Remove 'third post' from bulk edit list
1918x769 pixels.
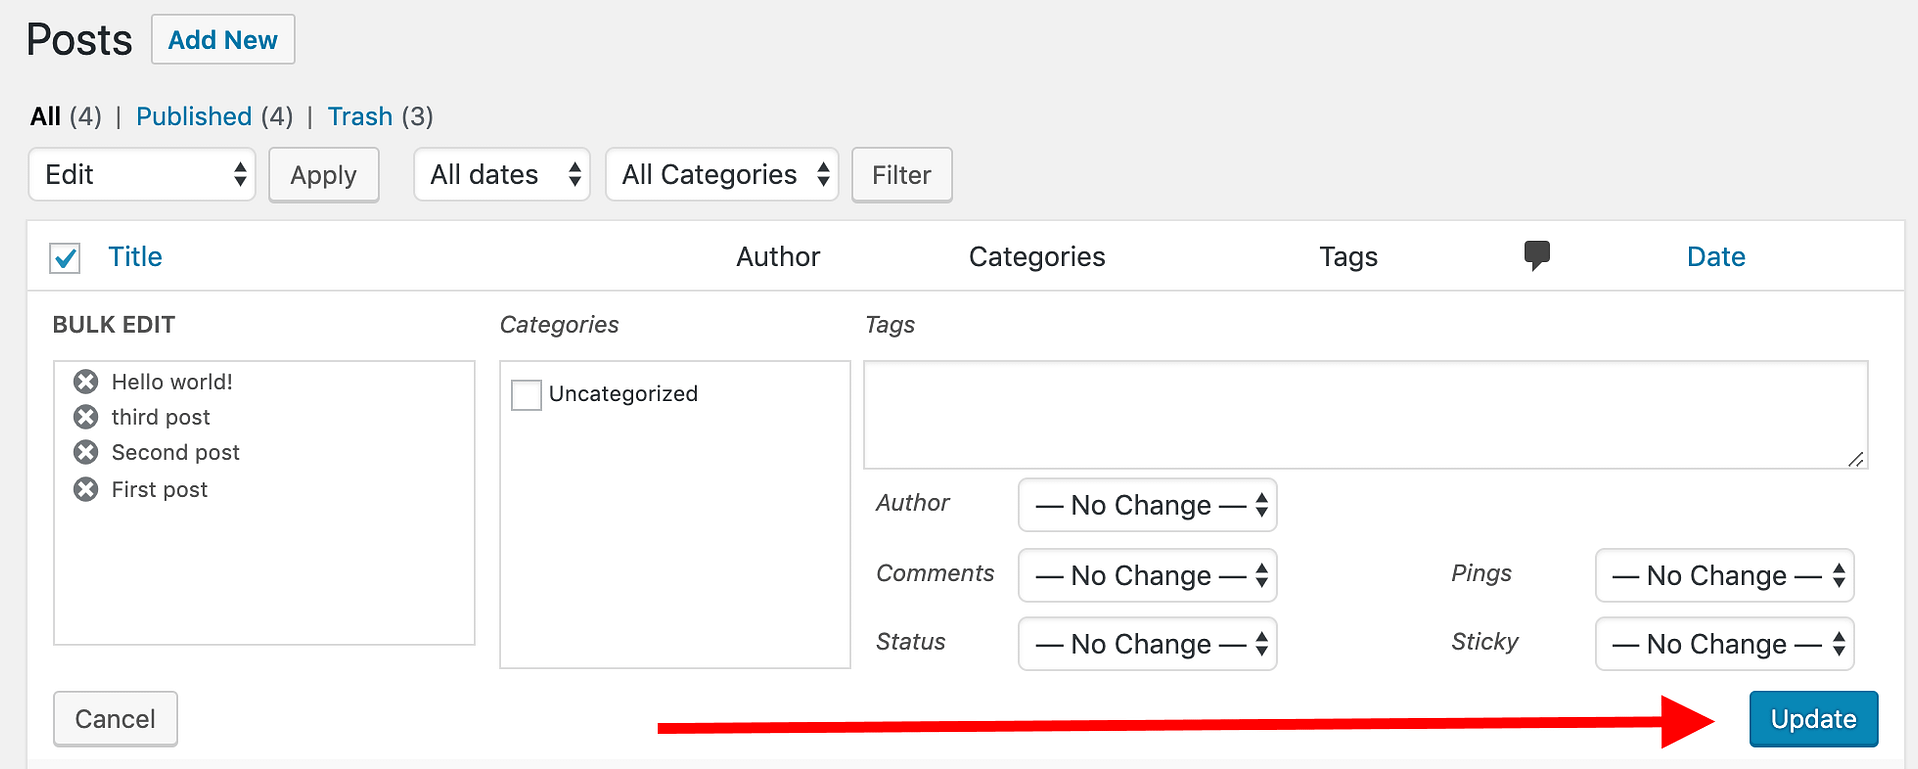[x=86, y=417]
